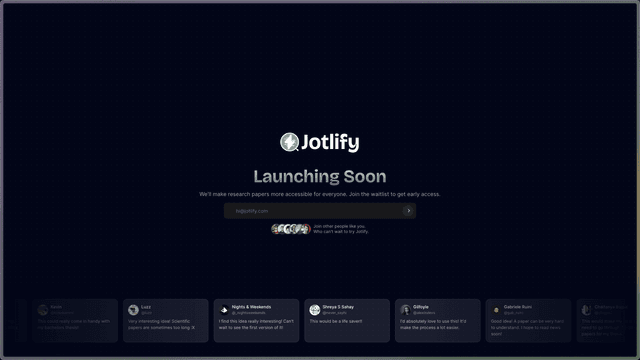The image size is (640, 360).
Task: Click the 'Kevin' name in testimonial
Action: pyautogui.click(x=56, y=307)
